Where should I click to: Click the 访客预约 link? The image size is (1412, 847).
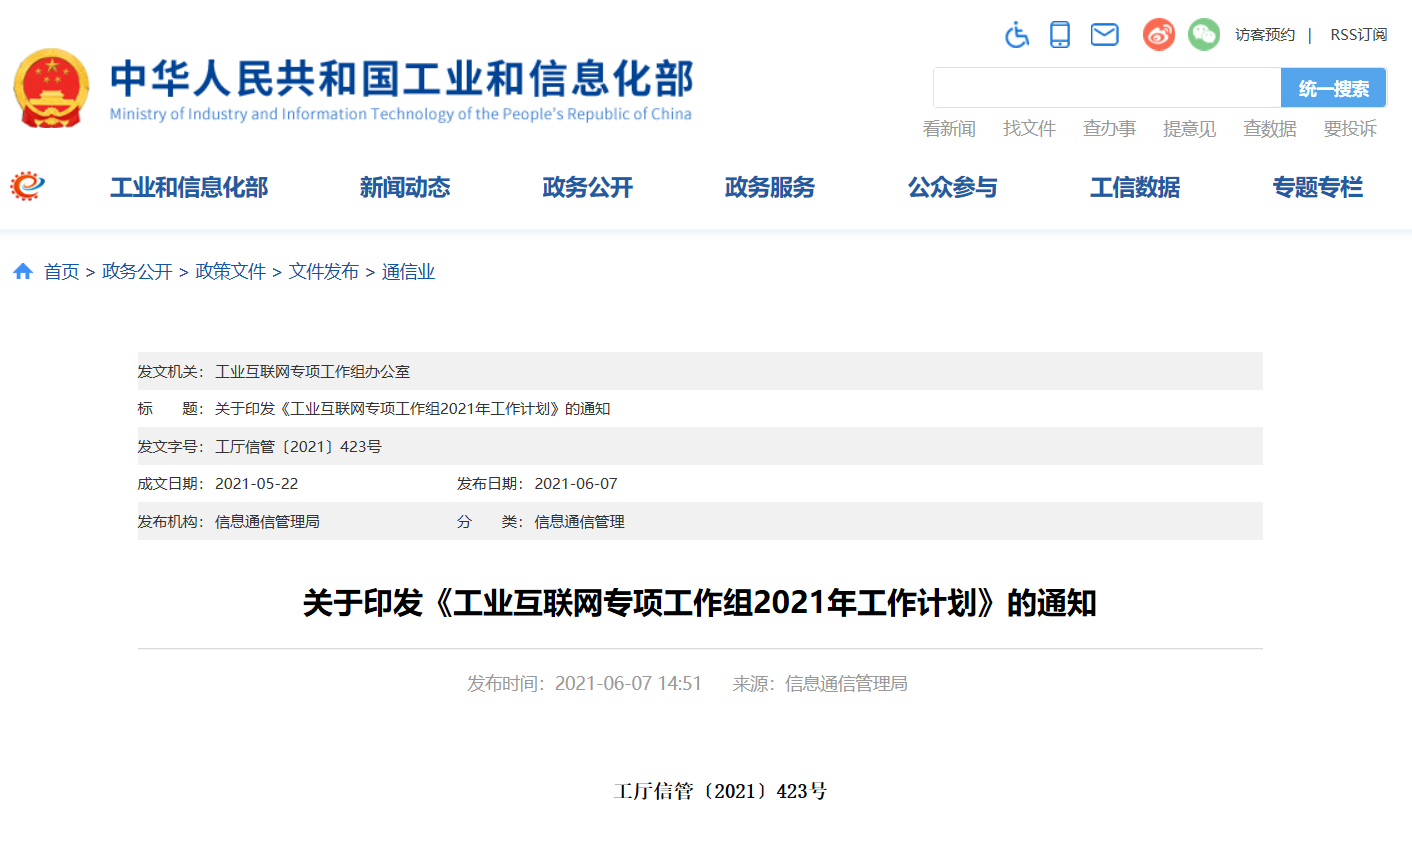(1265, 35)
